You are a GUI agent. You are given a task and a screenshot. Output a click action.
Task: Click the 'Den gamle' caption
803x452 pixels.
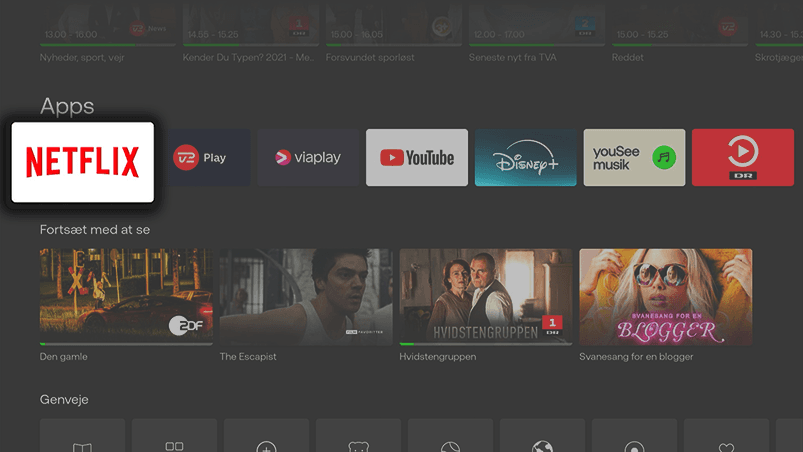click(x=64, y=357)
